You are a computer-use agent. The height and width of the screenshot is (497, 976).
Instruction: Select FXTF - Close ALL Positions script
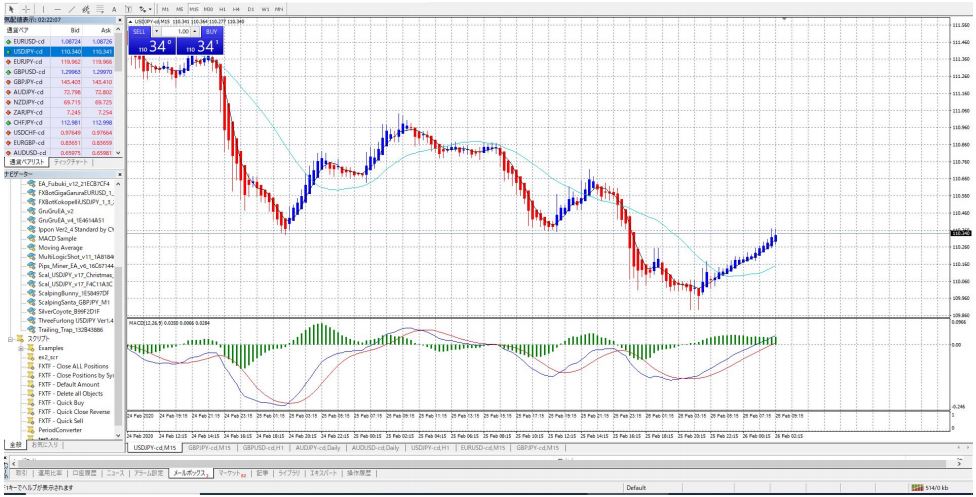tap(68, 366)
